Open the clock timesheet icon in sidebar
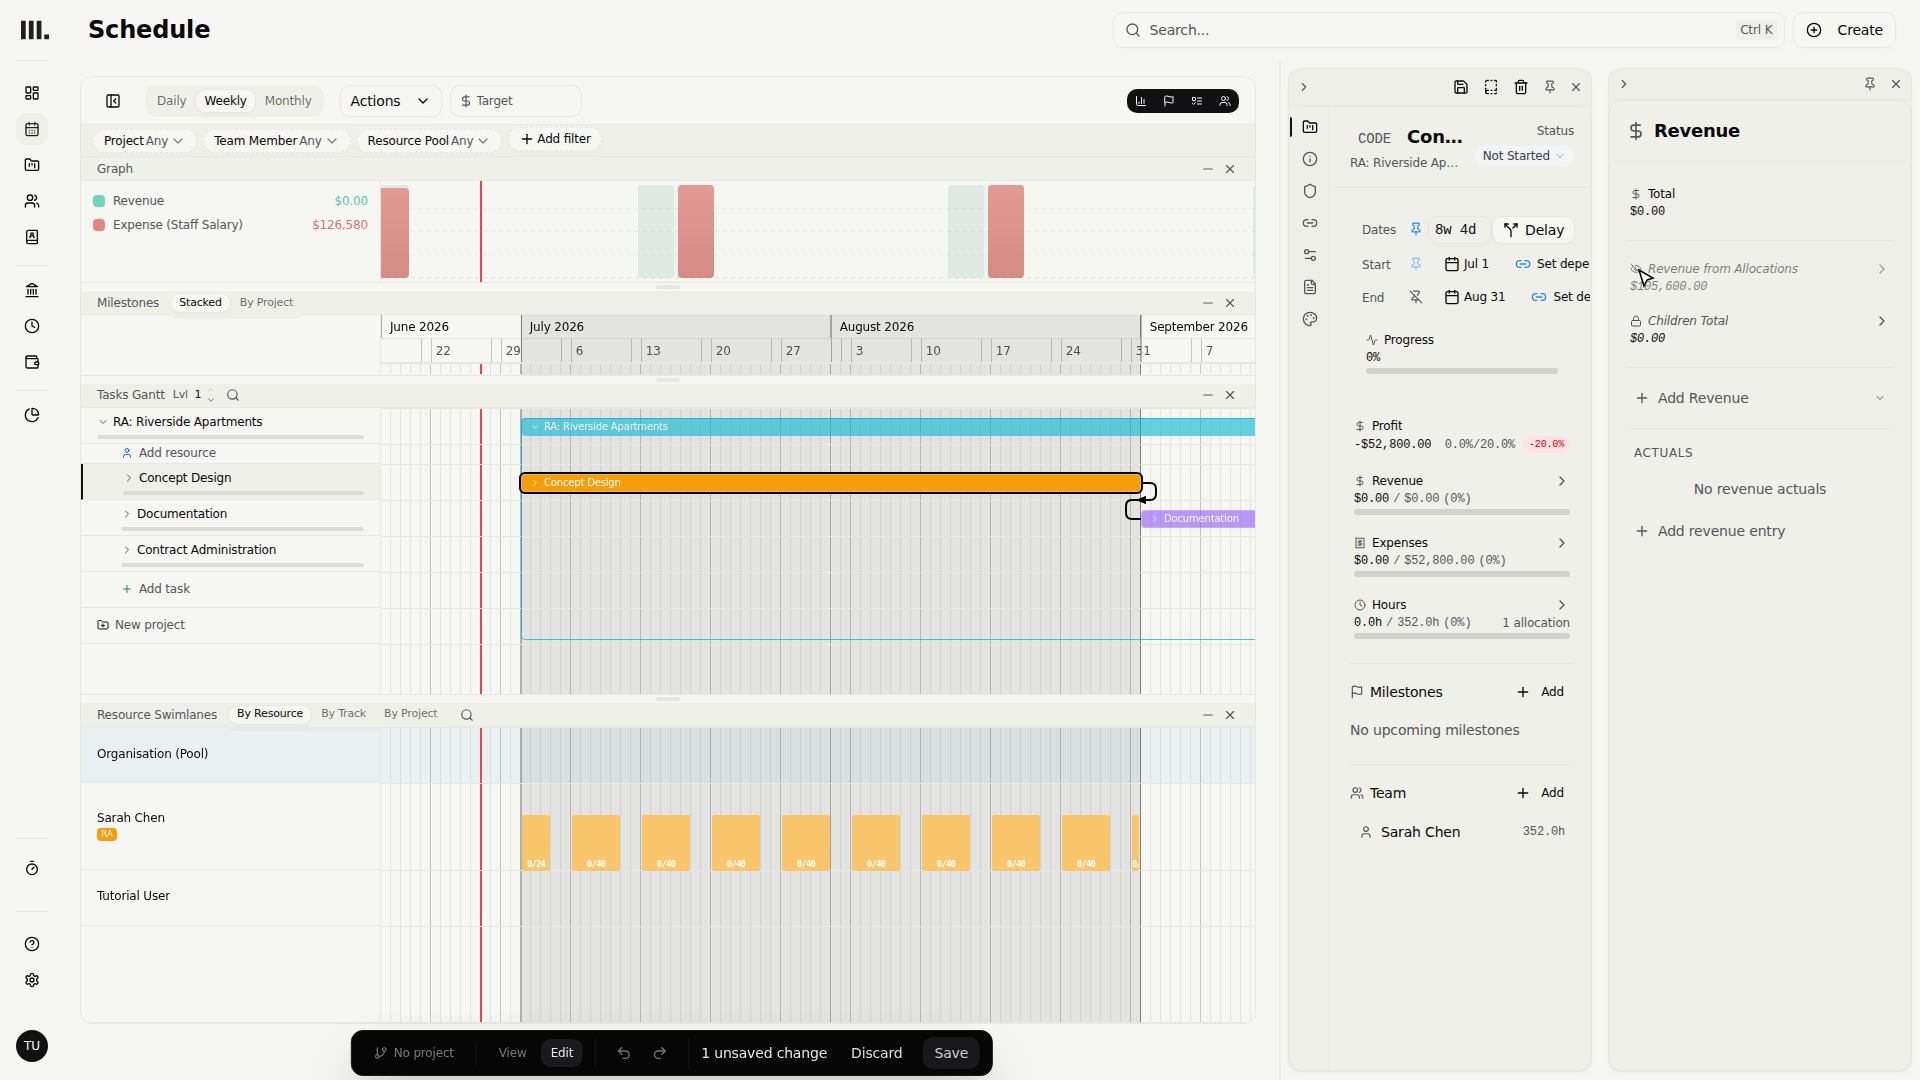This screenshot has width=1920, height=1080. [x=32, y=326]
